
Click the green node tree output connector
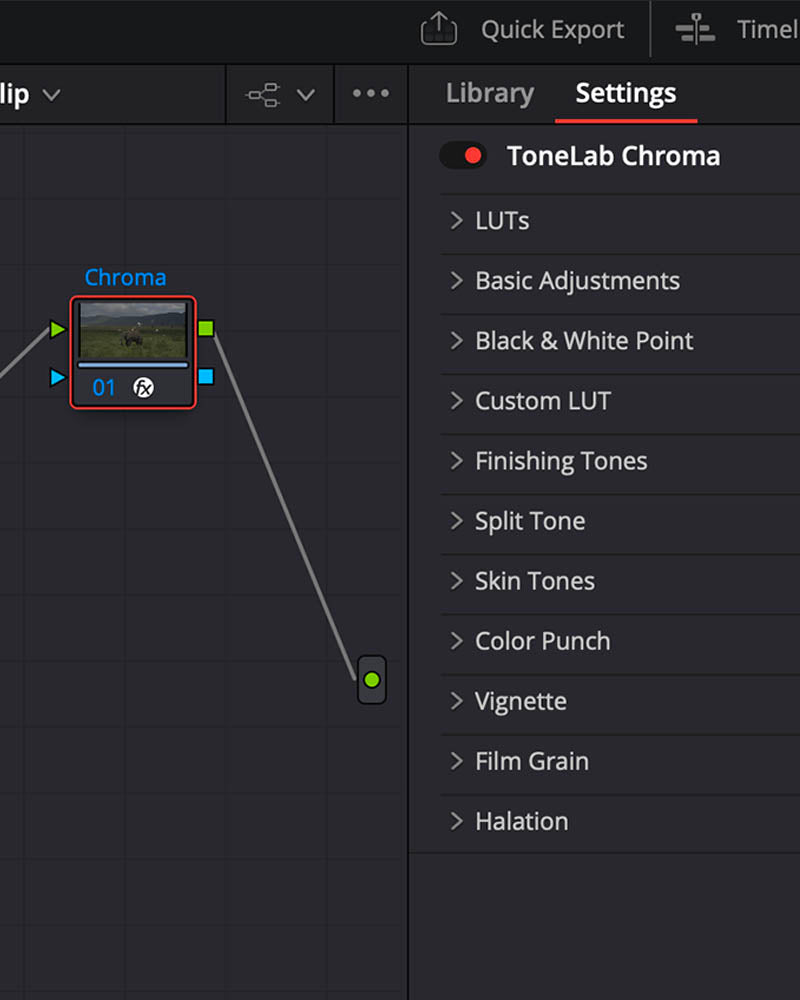pos(372,680)
